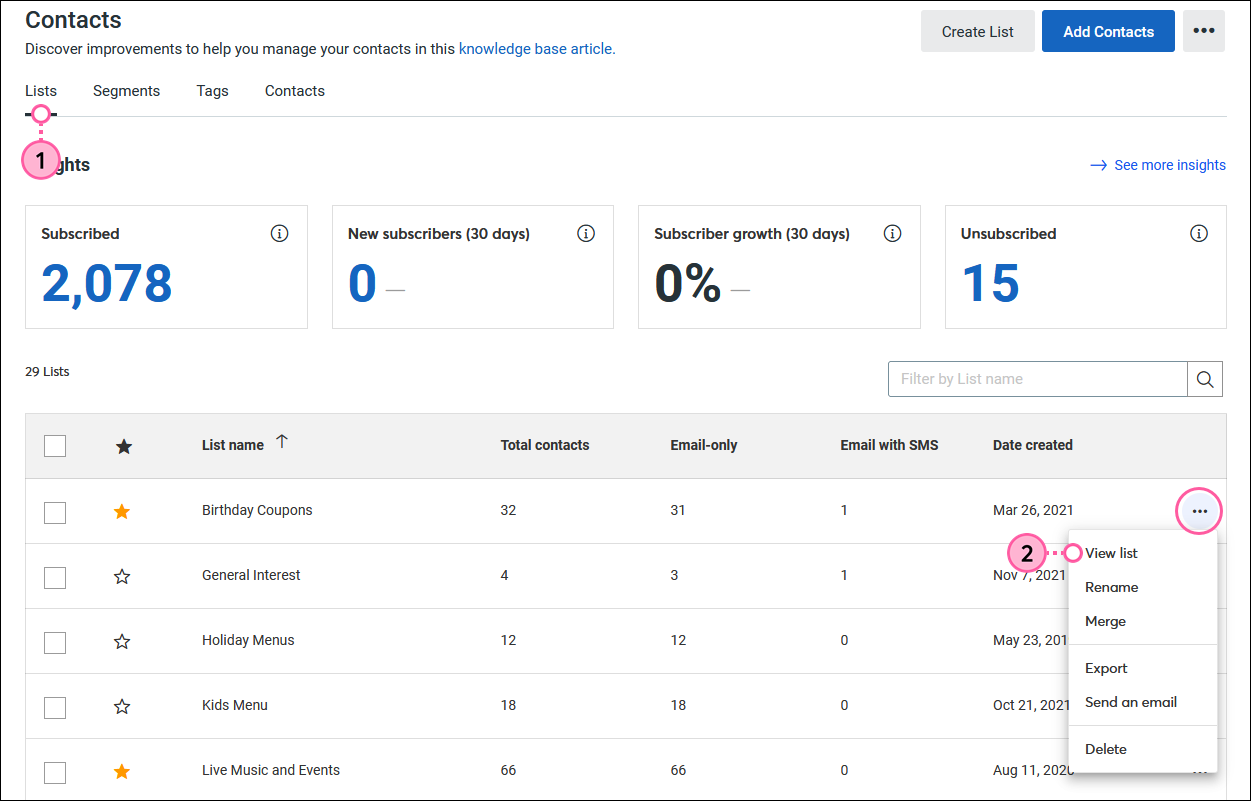Open the Contacts tab

pos(295,91)
